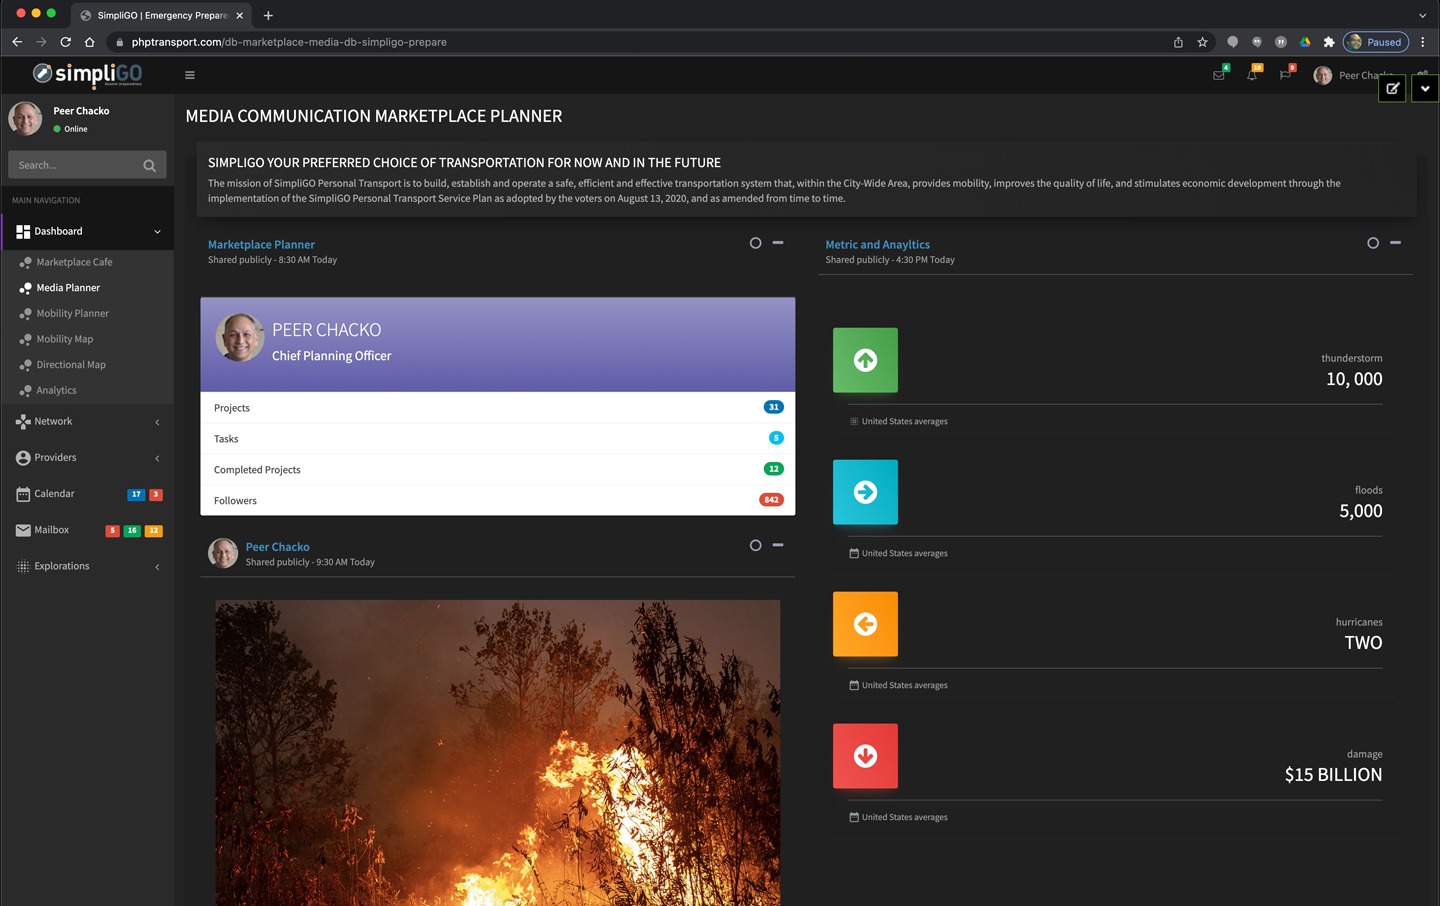
Task: Toggle the circle on Marketplace Planner panel
Action: point(756,243)
